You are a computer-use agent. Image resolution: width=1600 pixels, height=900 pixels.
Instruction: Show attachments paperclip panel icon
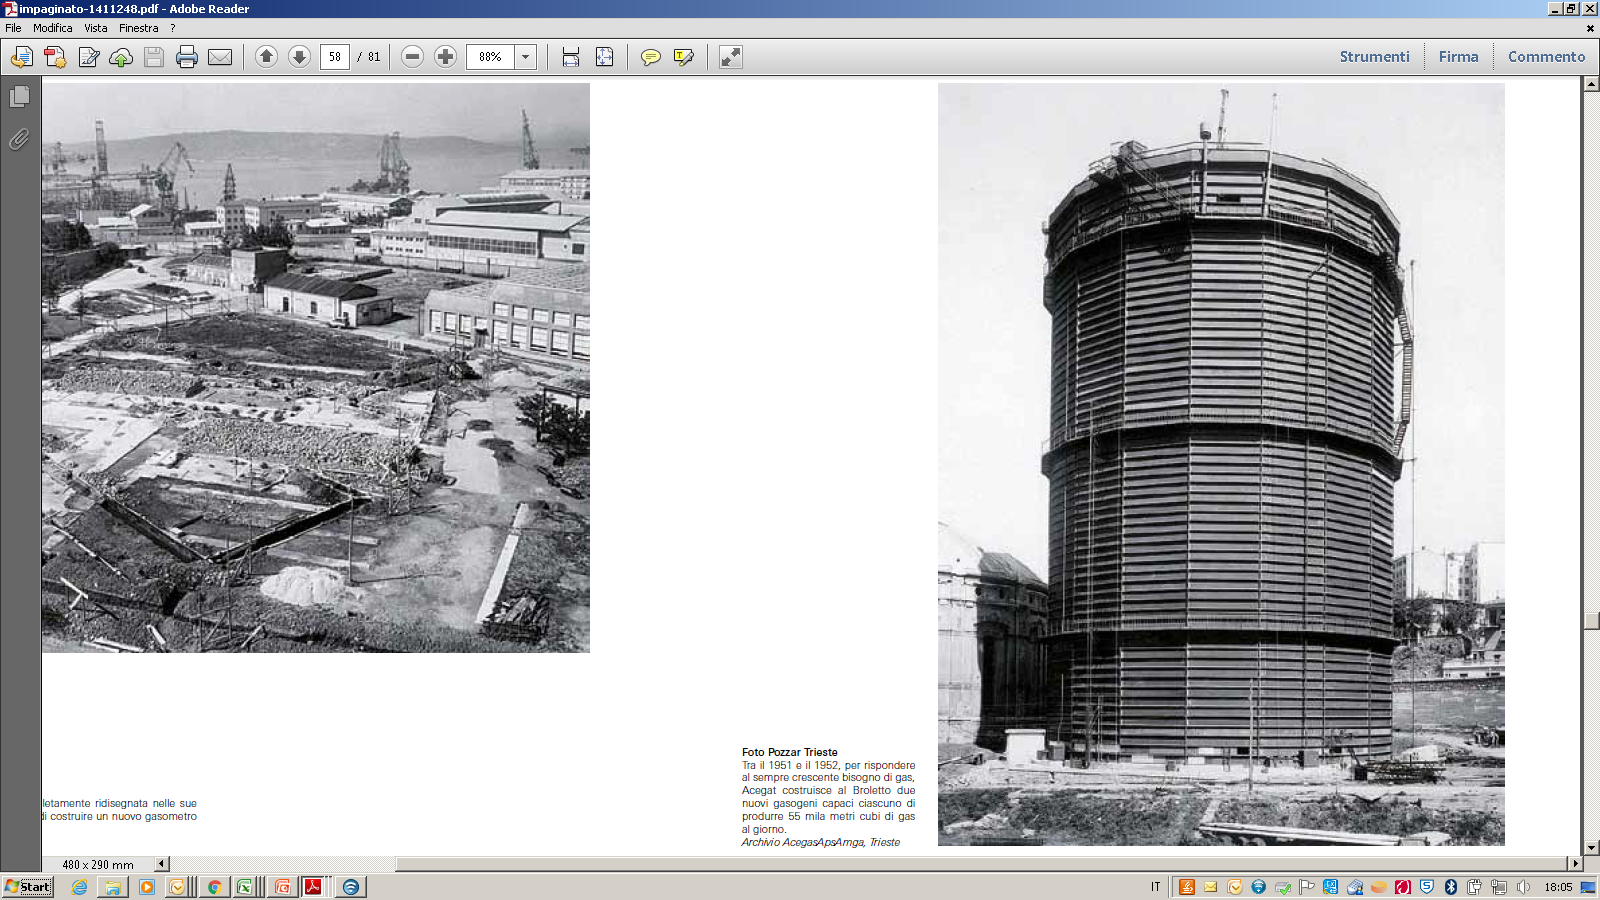point(19,140)
